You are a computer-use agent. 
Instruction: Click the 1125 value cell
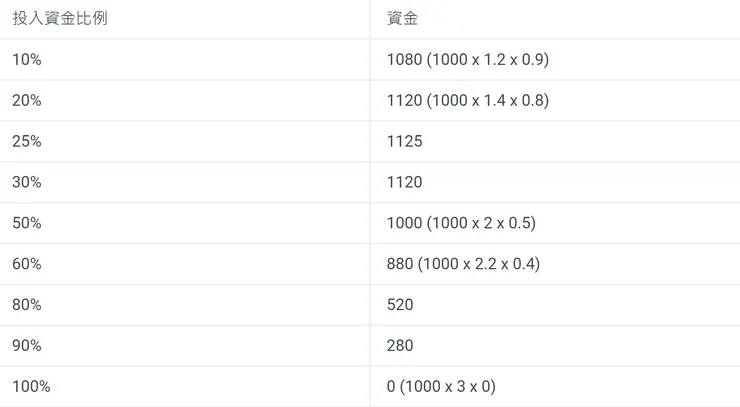point(405,141)
